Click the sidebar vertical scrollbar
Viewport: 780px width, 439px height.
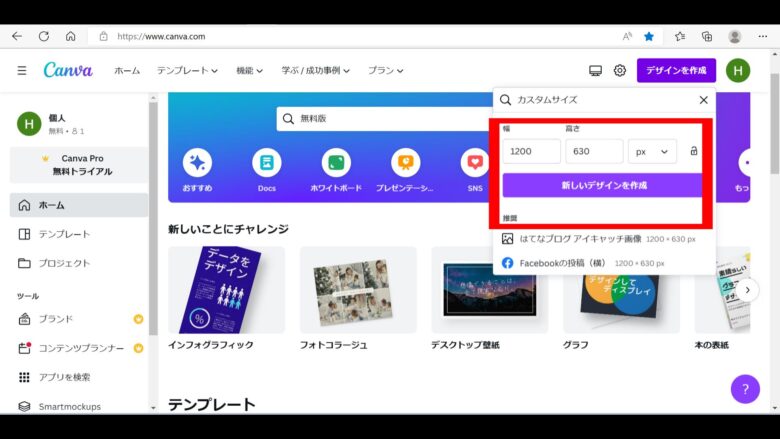[x=153, y=219]
